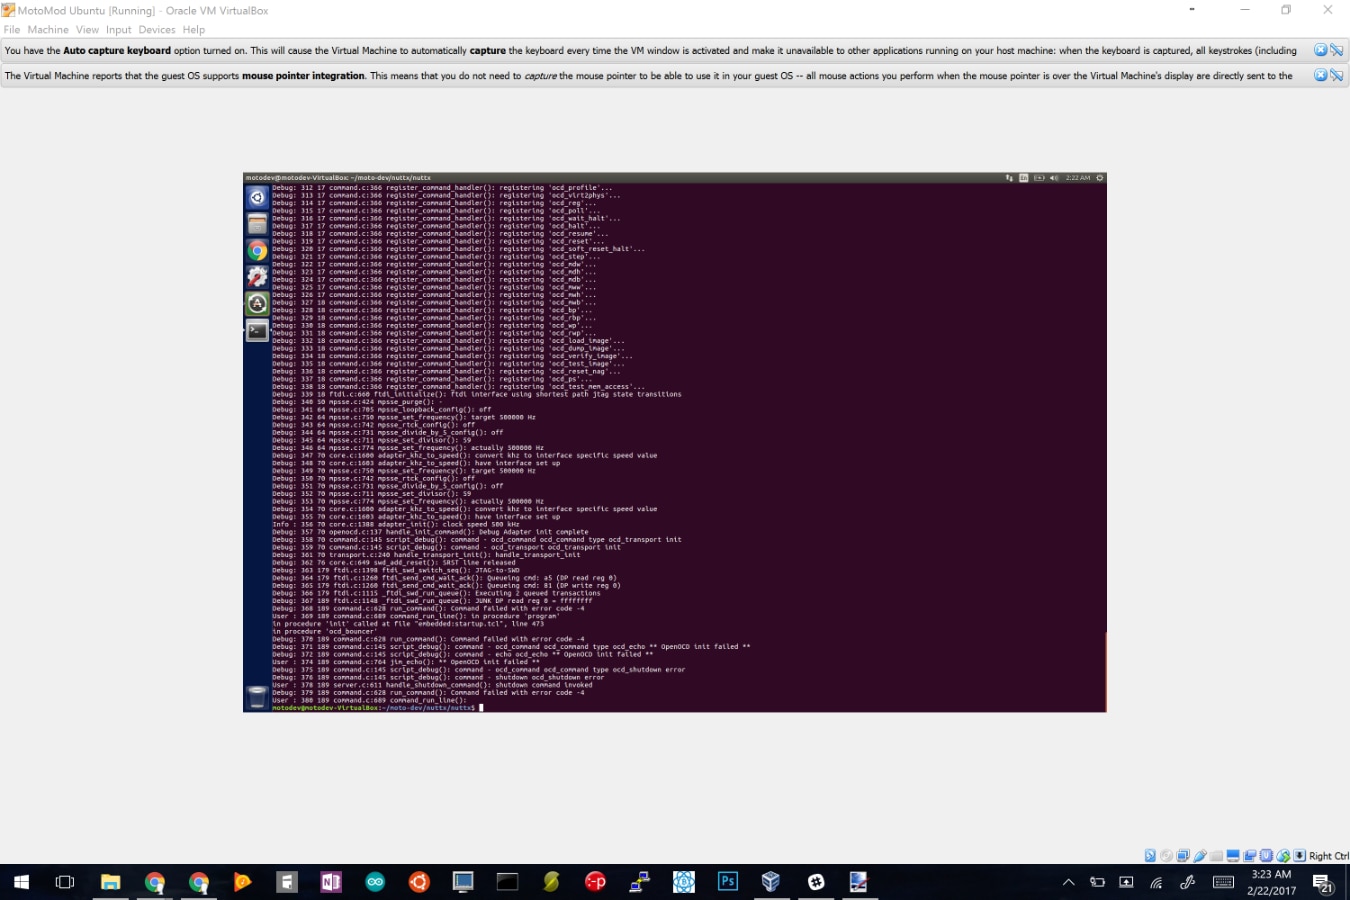
Task: Open the Machine menu
Action: point(48,30)
